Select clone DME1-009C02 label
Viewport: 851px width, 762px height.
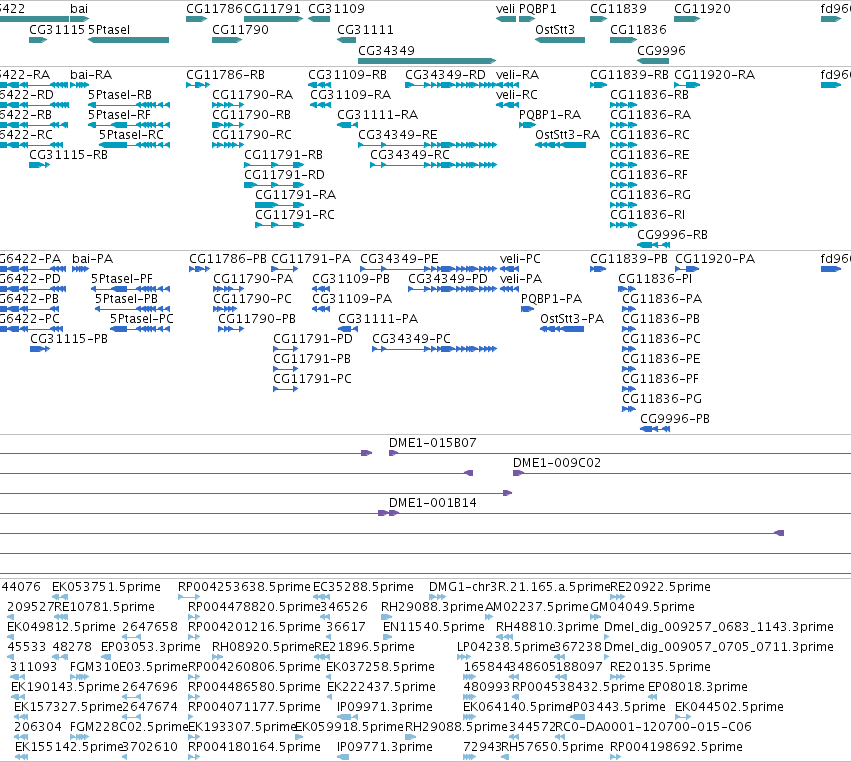point(557,462)
